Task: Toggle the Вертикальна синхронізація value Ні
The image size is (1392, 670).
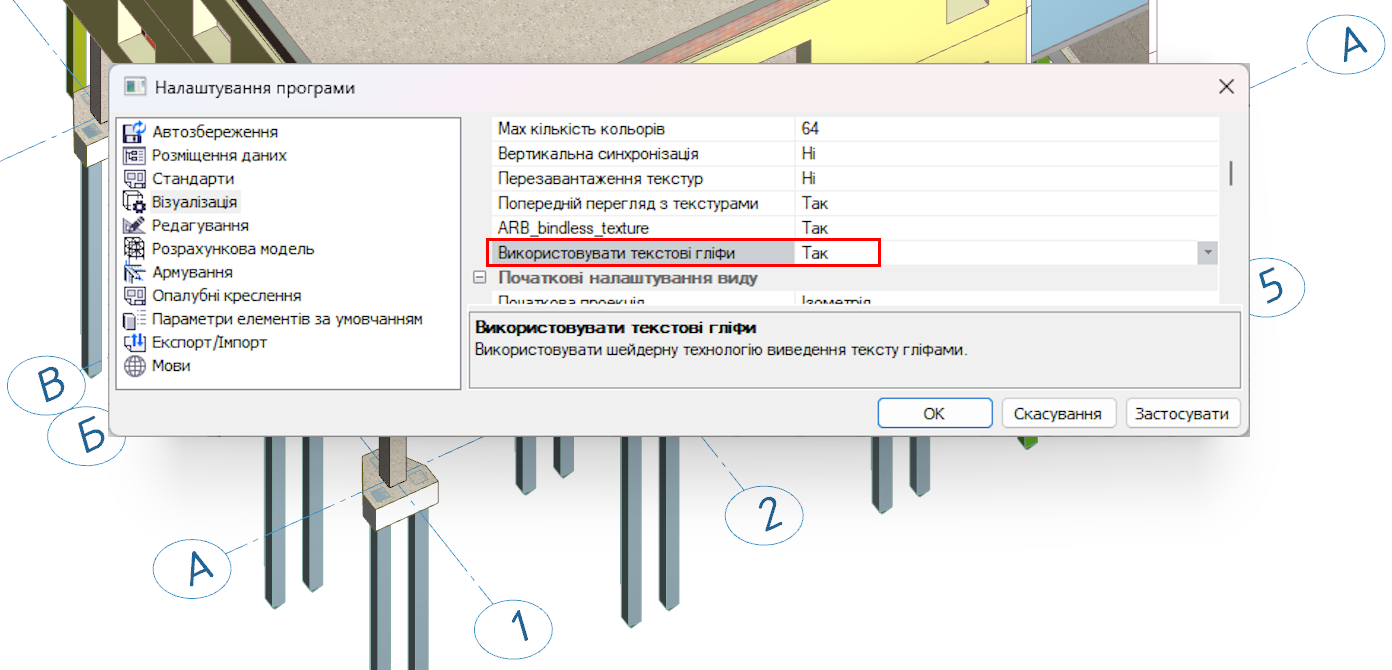Action: pyautogui.click(x=1006, y=154)
